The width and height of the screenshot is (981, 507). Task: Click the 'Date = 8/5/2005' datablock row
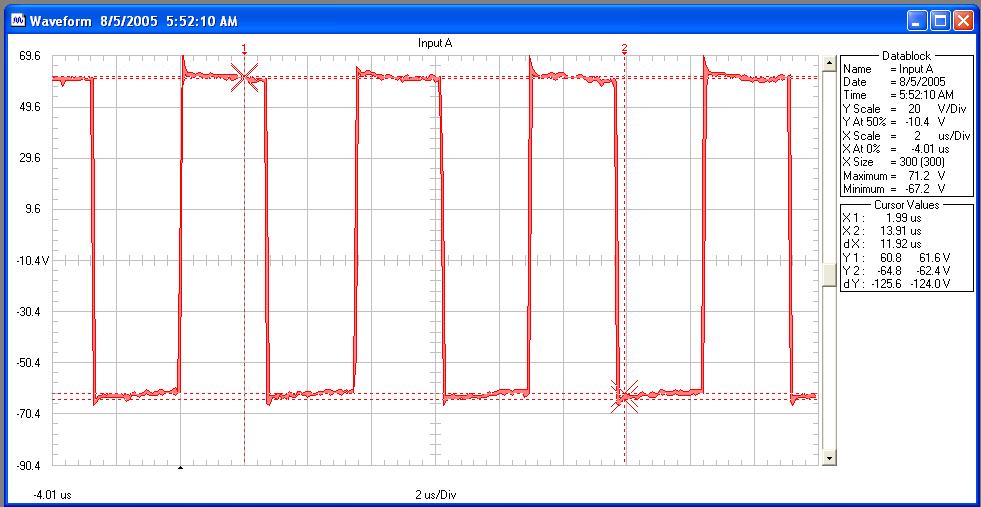(x=894, y=82)
